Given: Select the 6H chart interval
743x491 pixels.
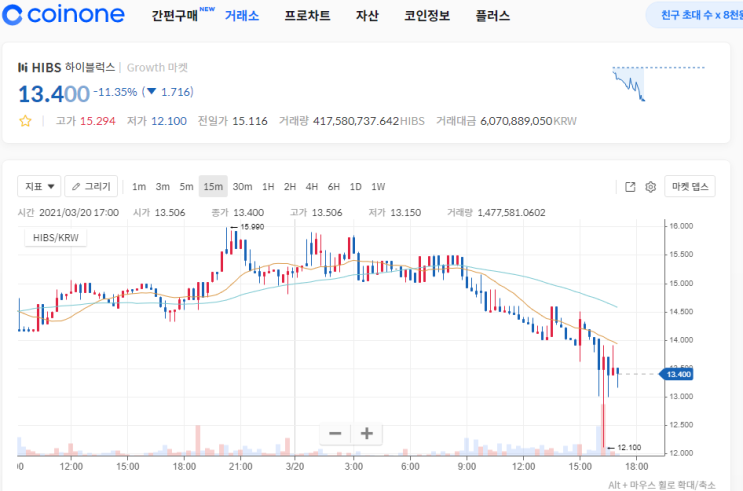Looking at the screenshot, I should point(334,187).
